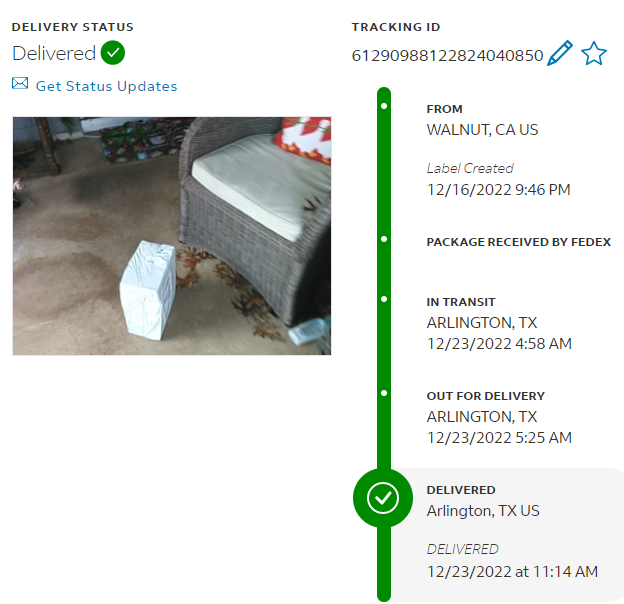Click the Label Created date text

tap(498, 190)
